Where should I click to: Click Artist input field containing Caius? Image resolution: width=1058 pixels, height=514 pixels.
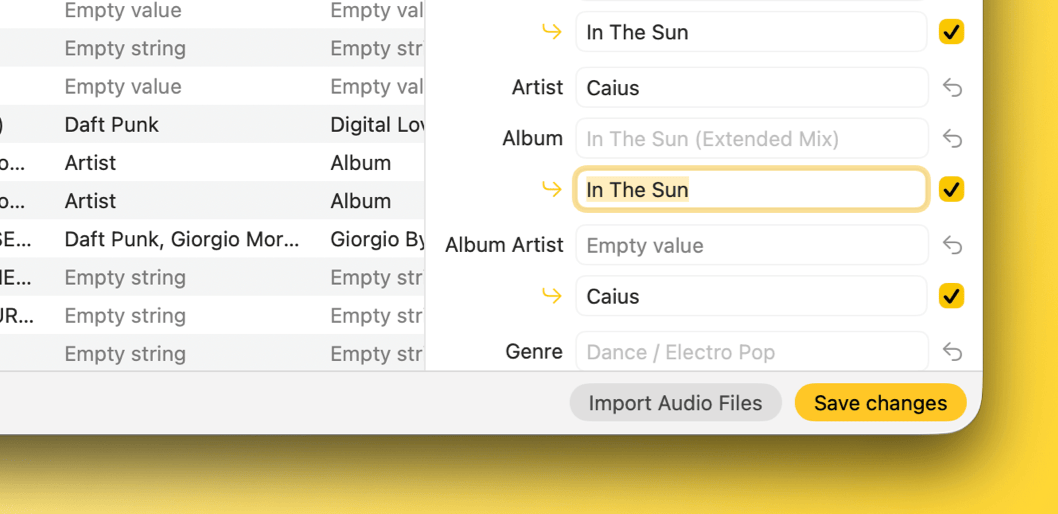tap(751, 88)
